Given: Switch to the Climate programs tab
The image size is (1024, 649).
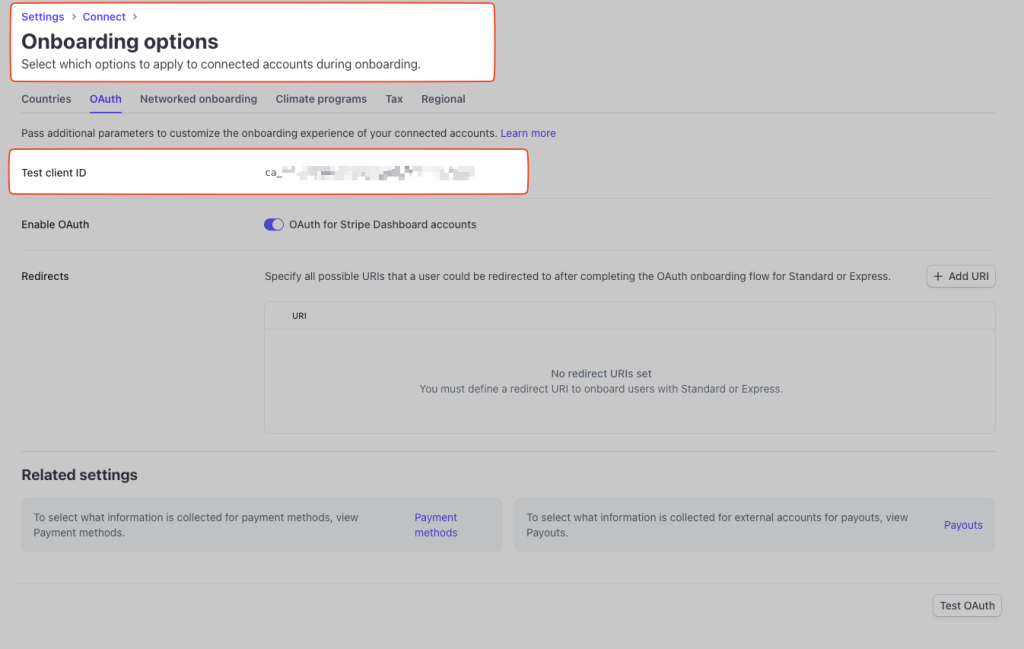Looking at the screenshot, I should (x=321, y=99).
